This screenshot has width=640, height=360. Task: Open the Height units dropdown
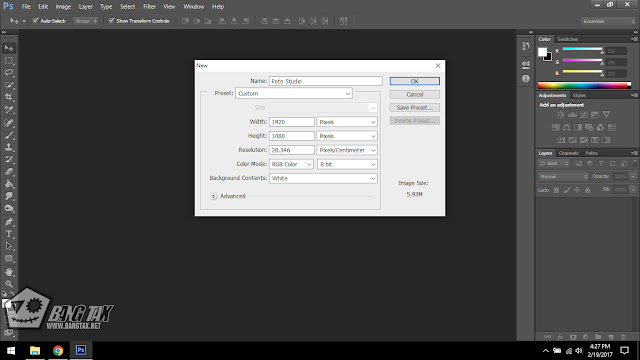[x=347, y=136]
